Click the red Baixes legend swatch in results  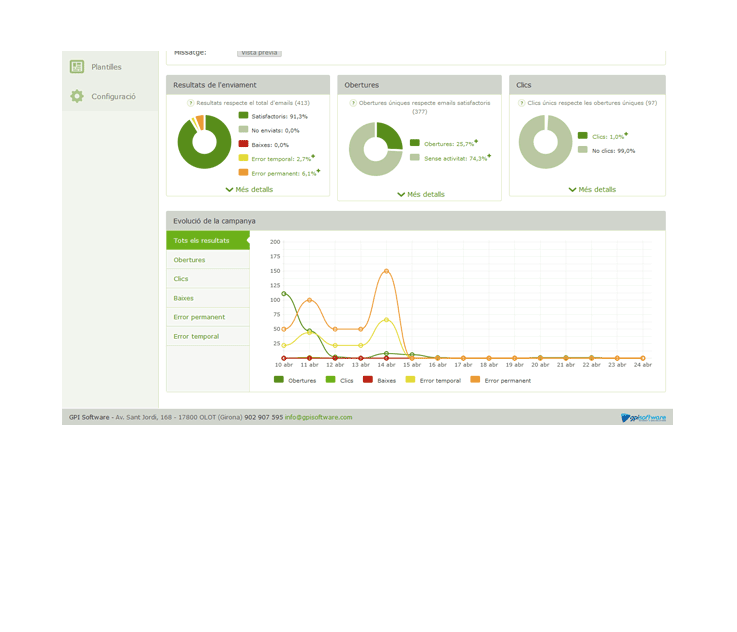pos(243,144)
